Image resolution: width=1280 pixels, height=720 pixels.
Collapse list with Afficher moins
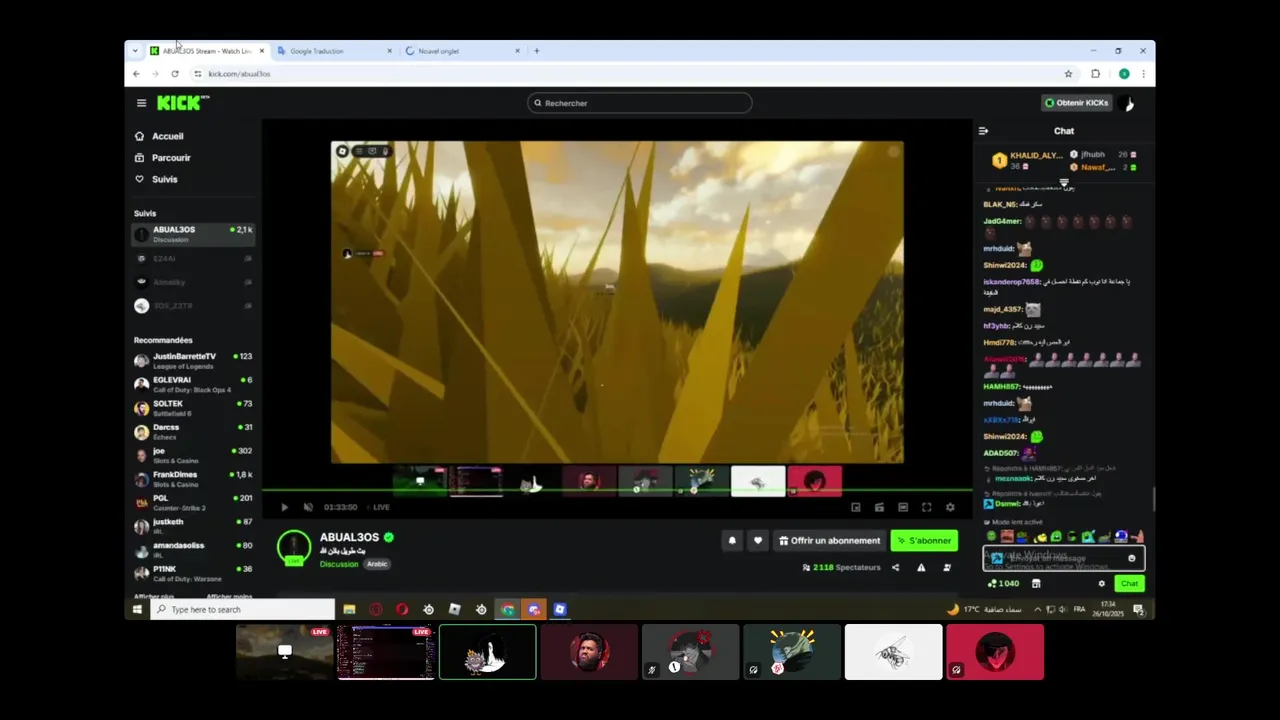229,596
